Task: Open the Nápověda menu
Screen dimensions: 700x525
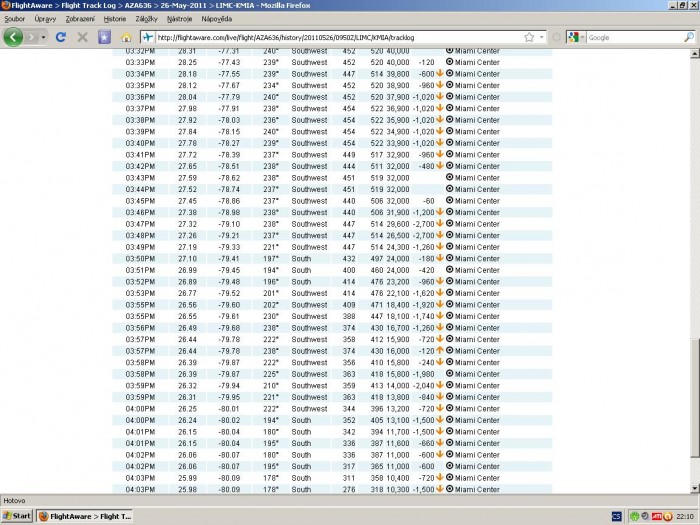Action: pos(217,19)
